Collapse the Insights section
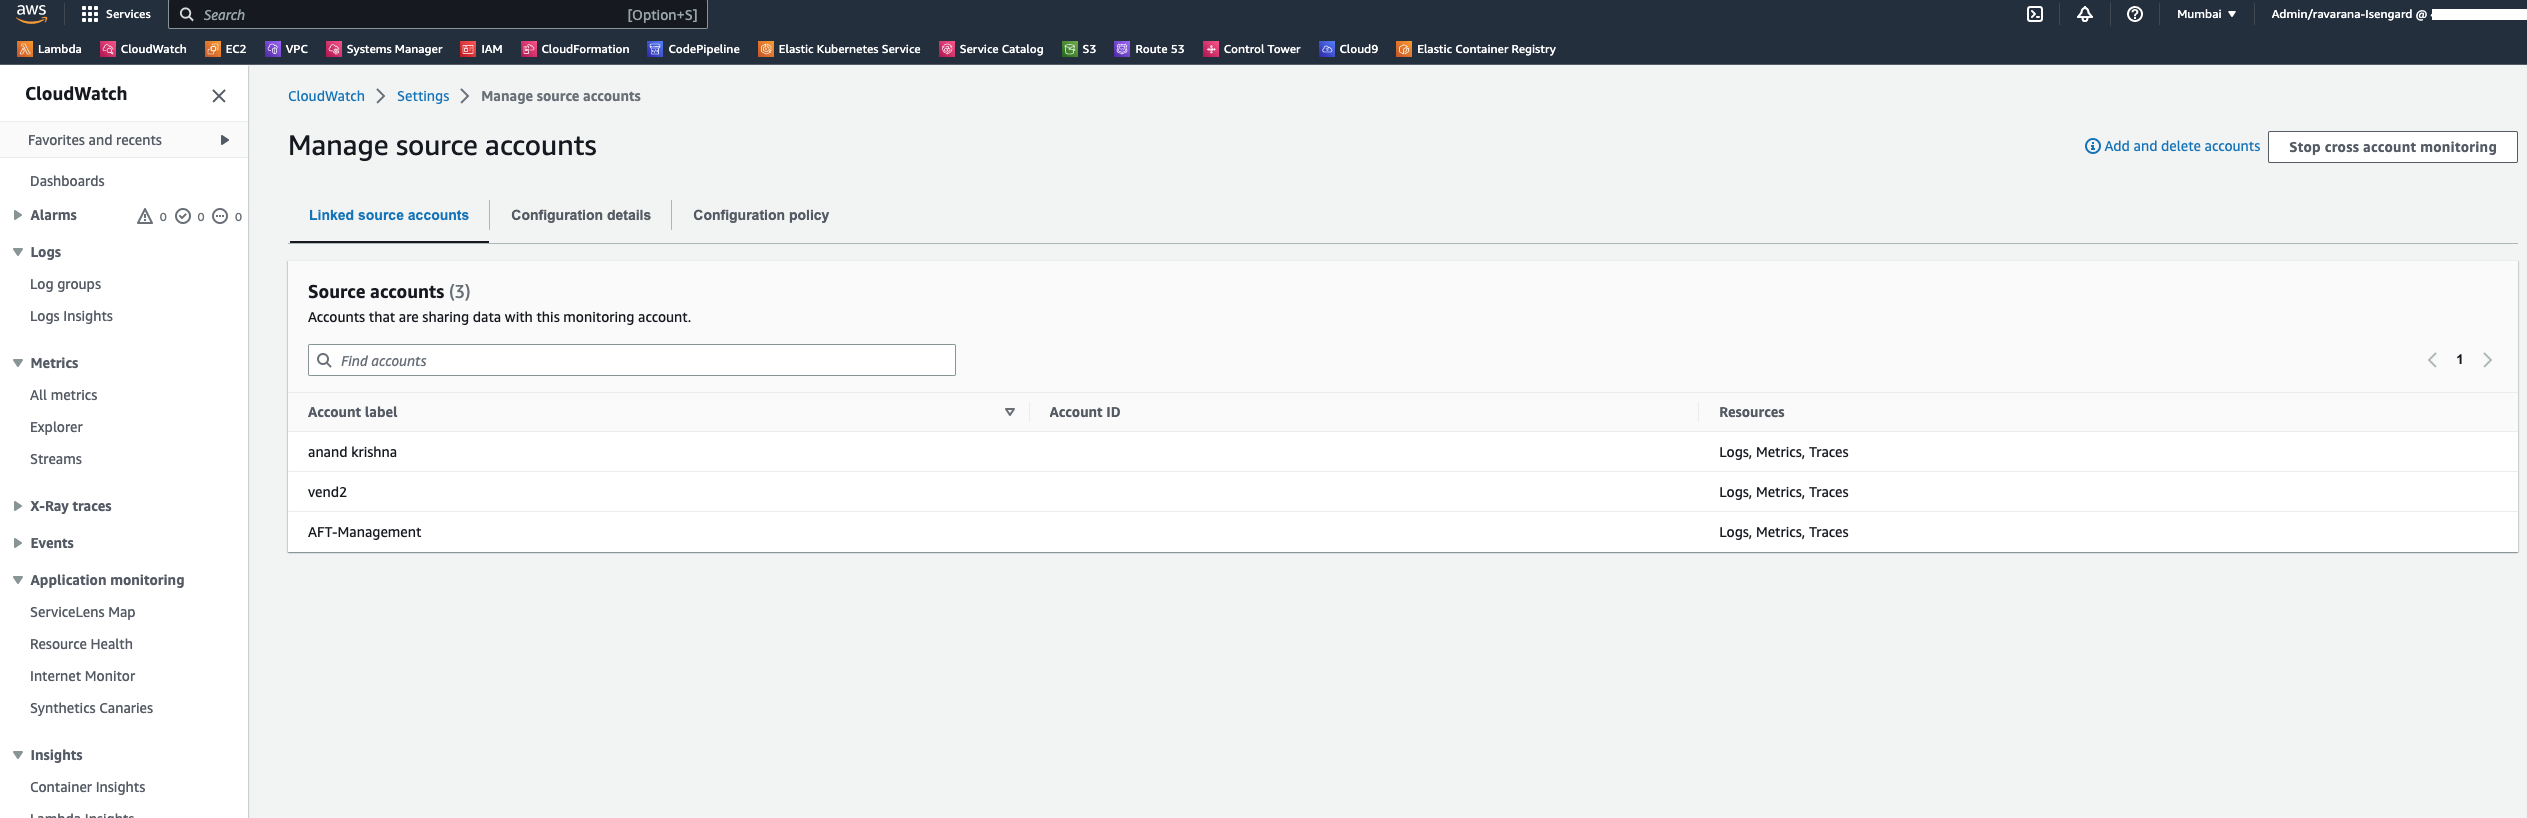2527x818 pixels. click(18, 755)
